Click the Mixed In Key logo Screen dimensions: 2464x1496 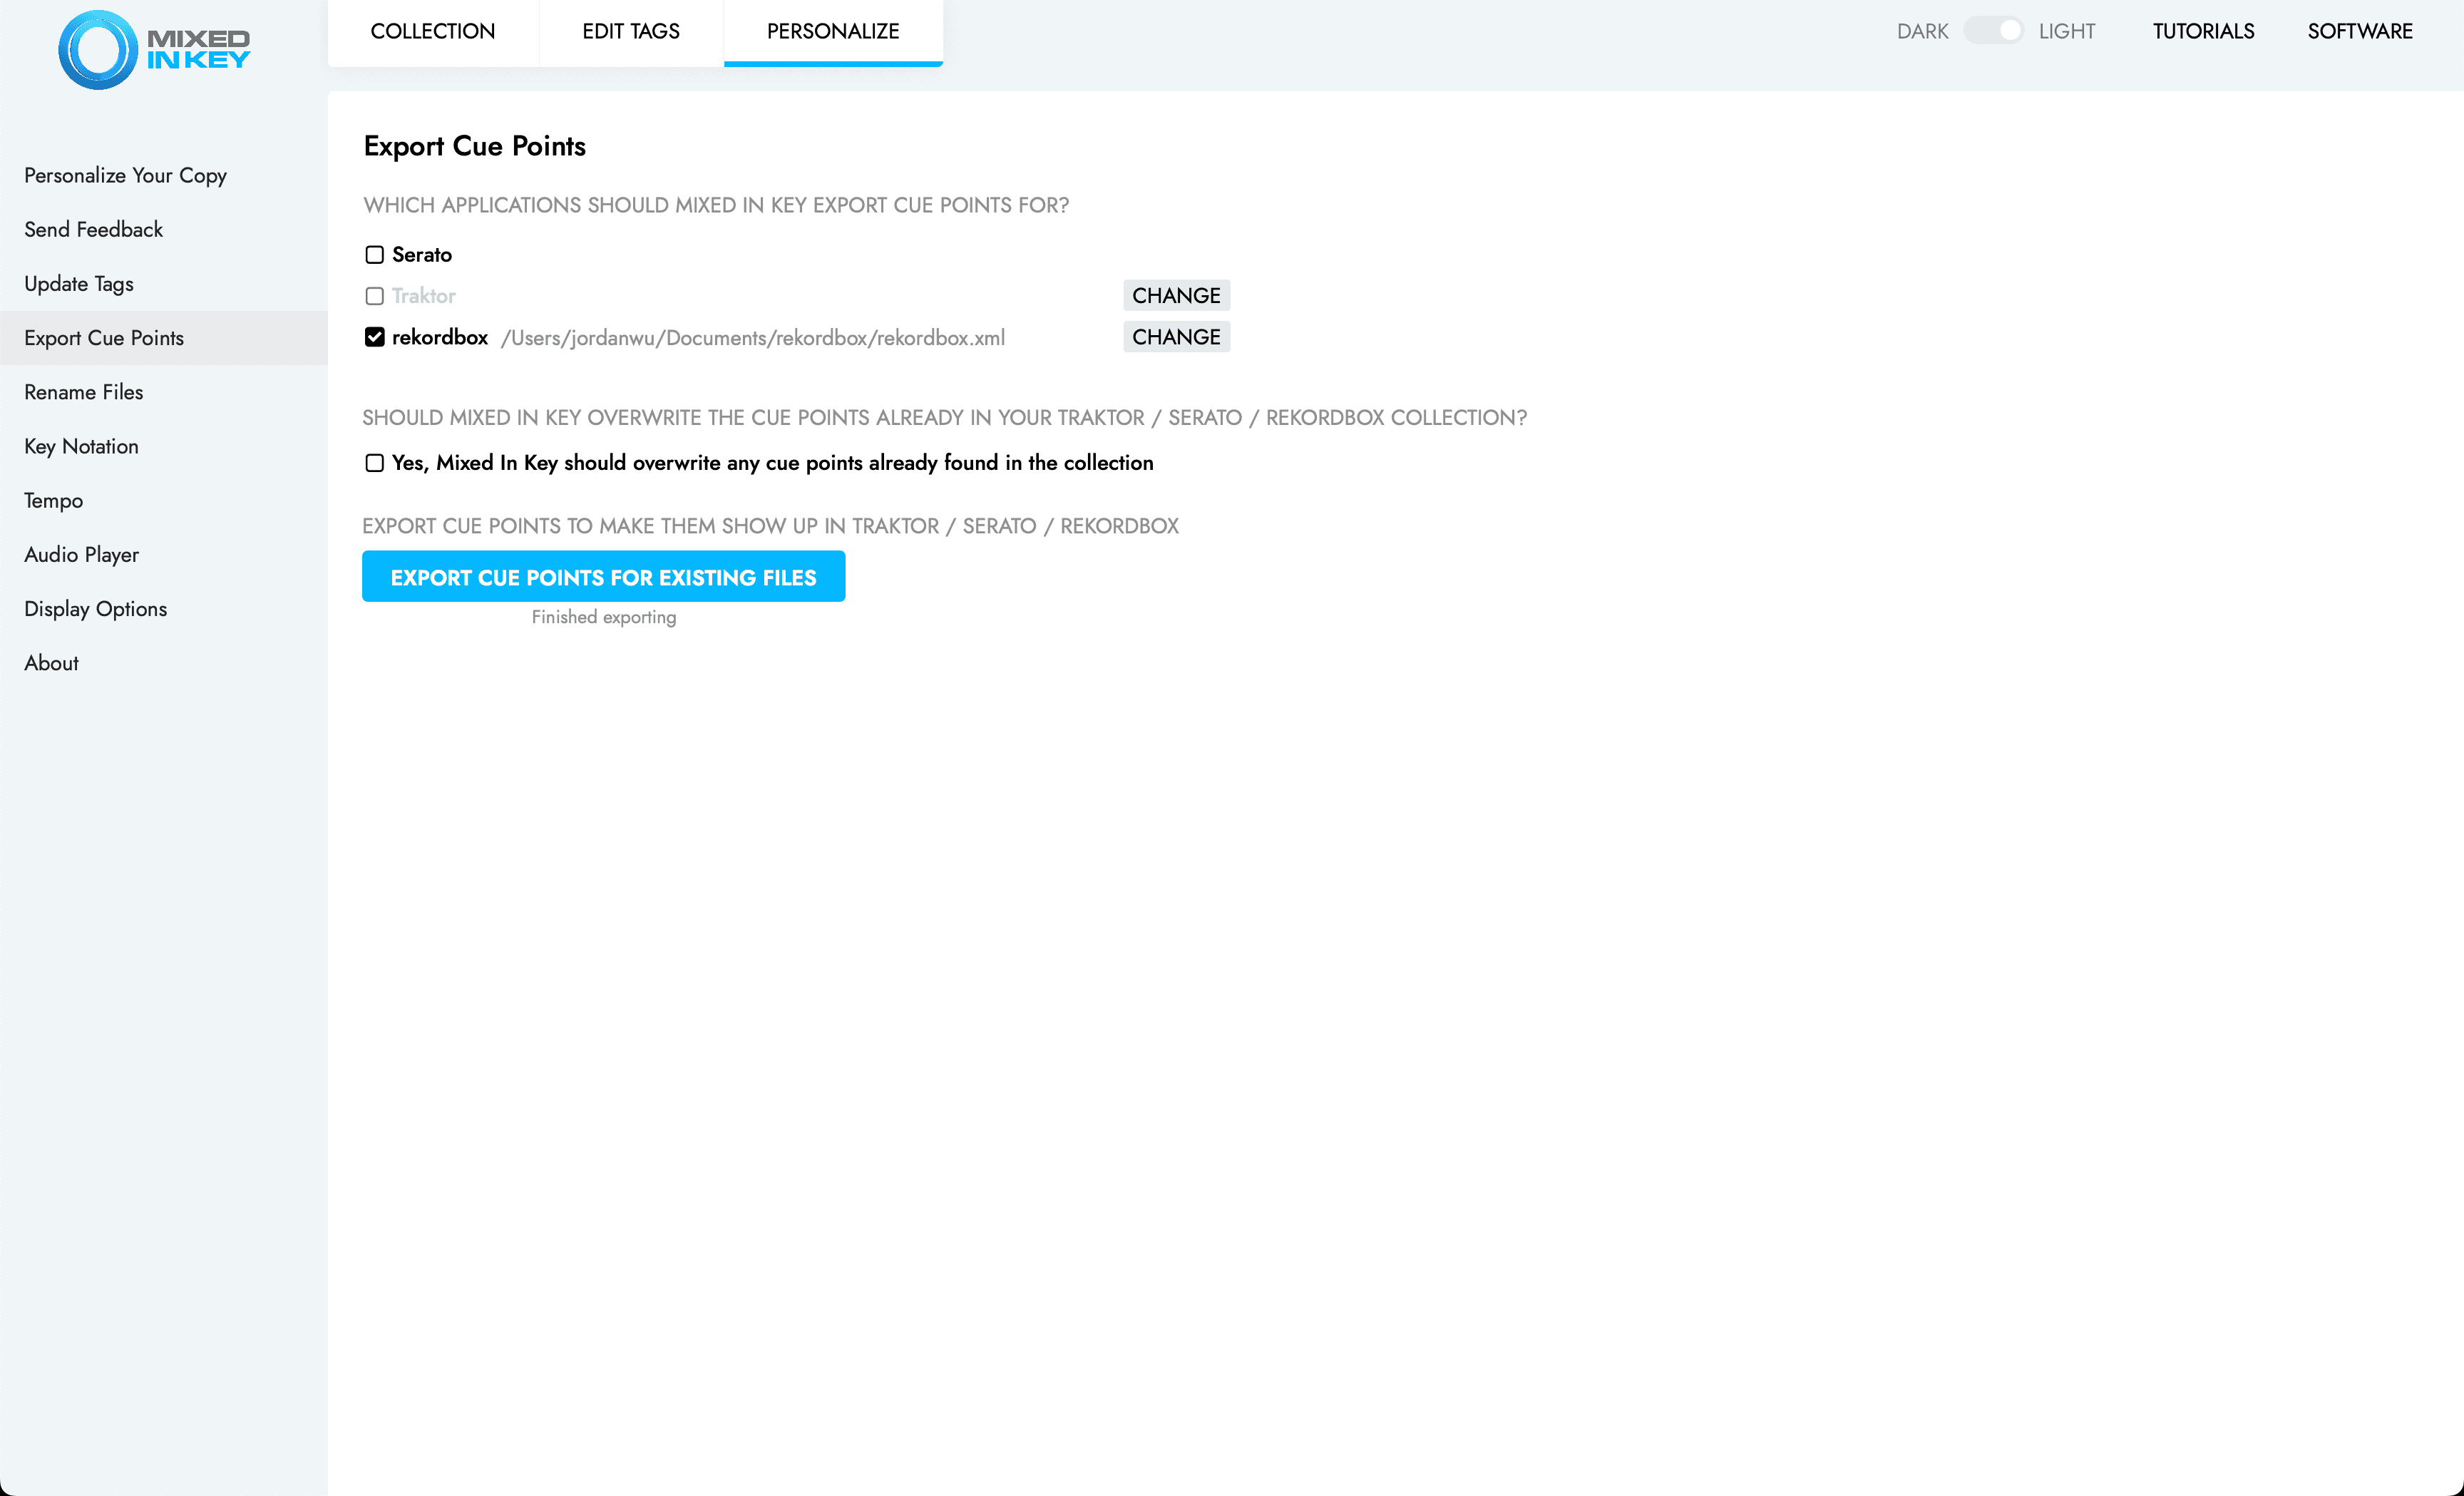pos(154,50)
